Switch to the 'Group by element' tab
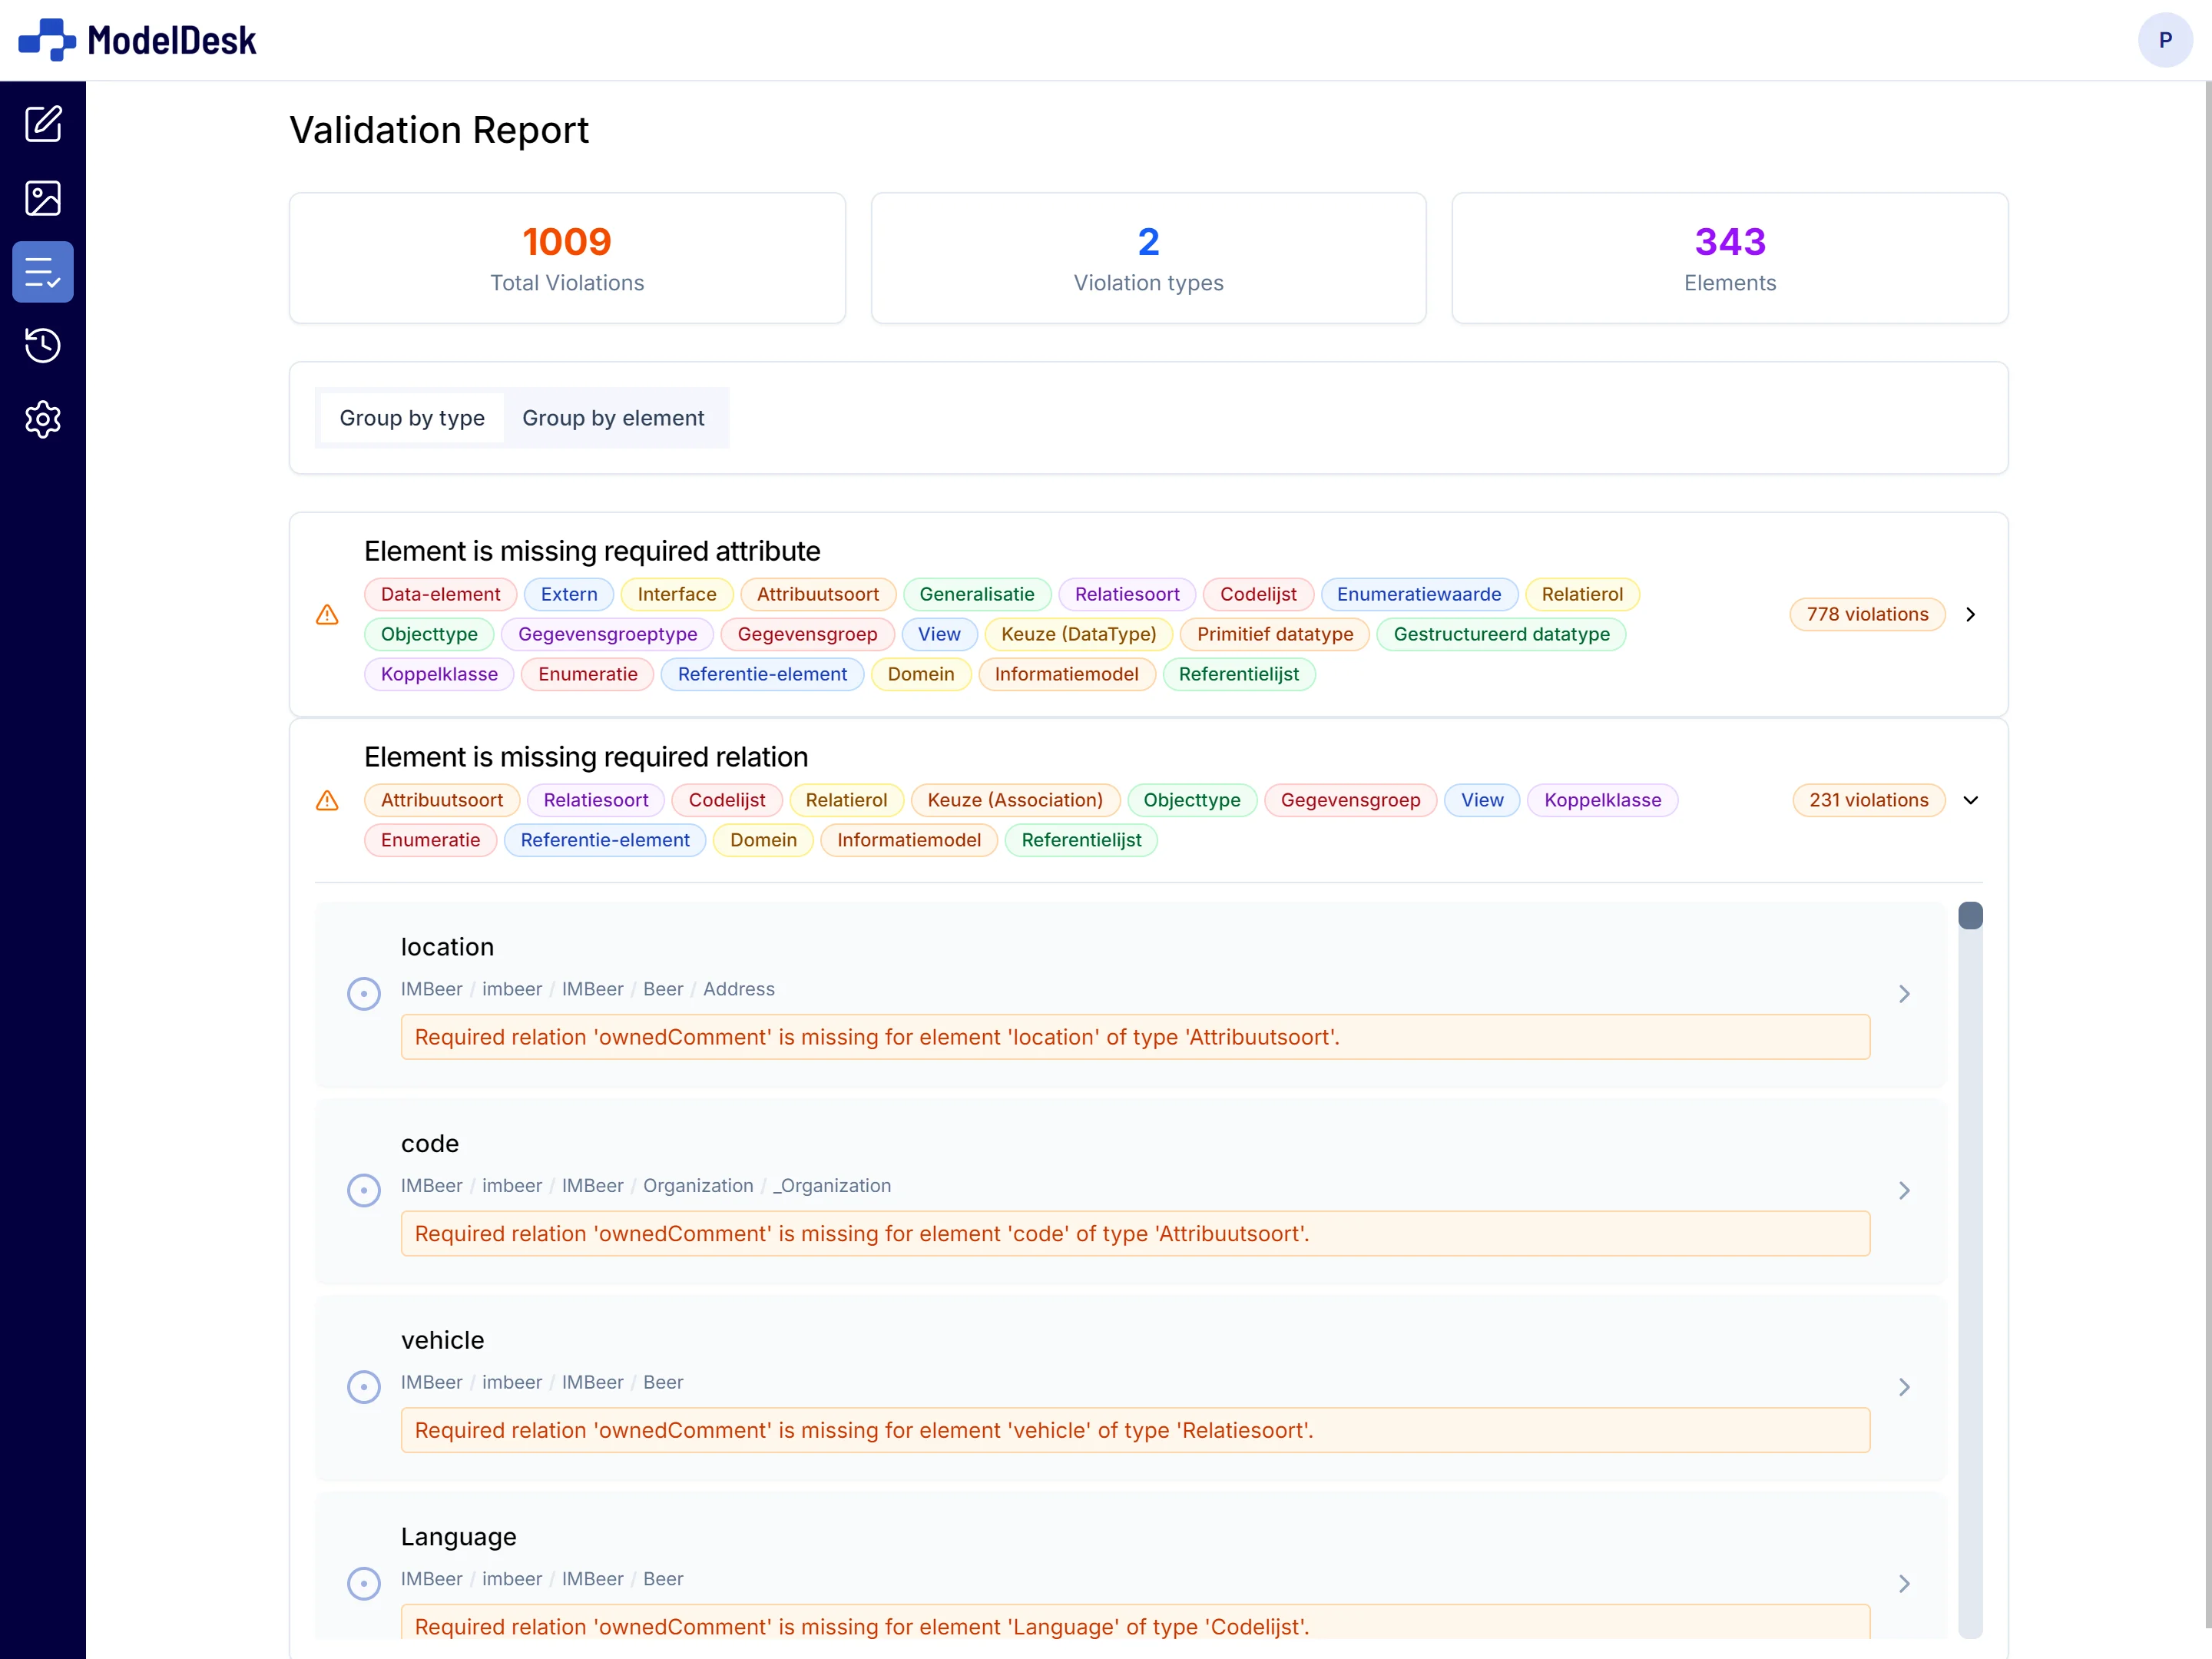Screen dimensions: 2212x1659 (613, 418)
